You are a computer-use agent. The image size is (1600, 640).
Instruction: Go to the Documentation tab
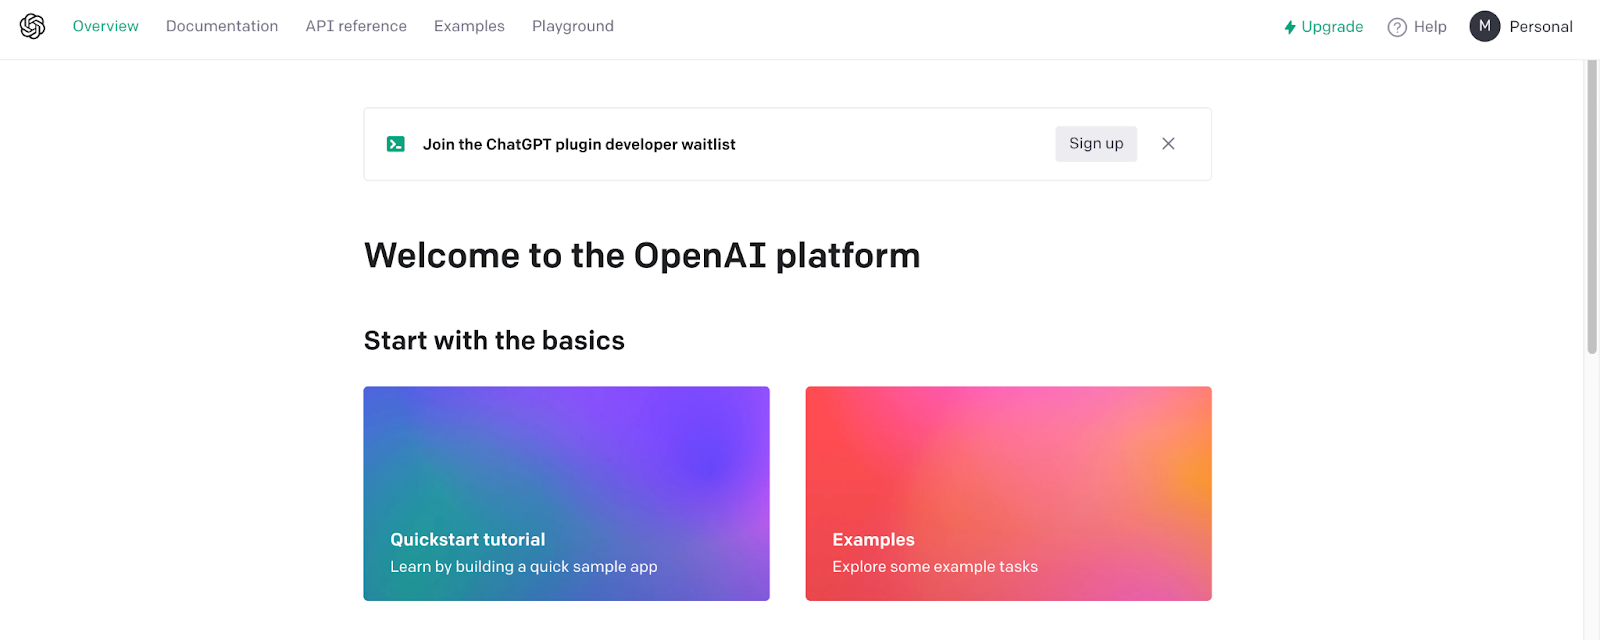222,26
